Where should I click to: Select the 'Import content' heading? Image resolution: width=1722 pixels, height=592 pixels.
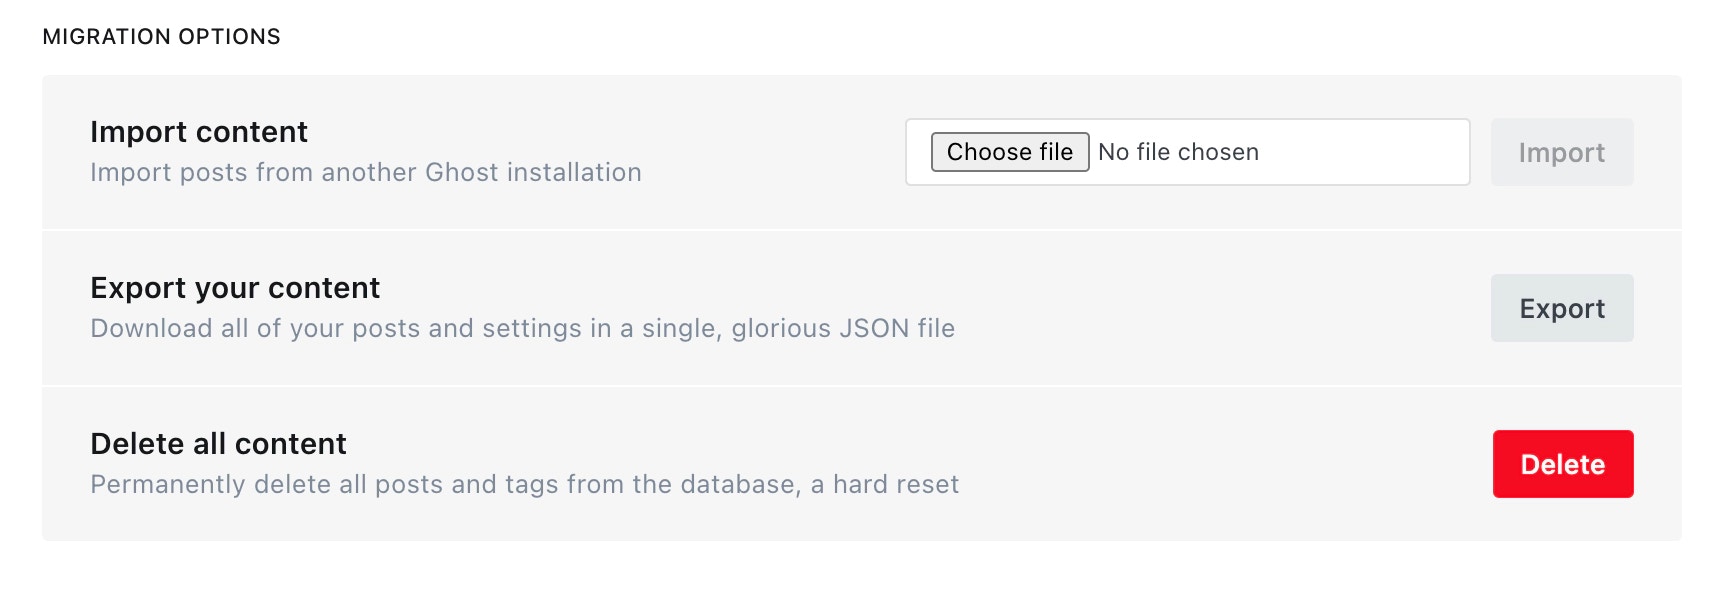click(x=199, y=132)
